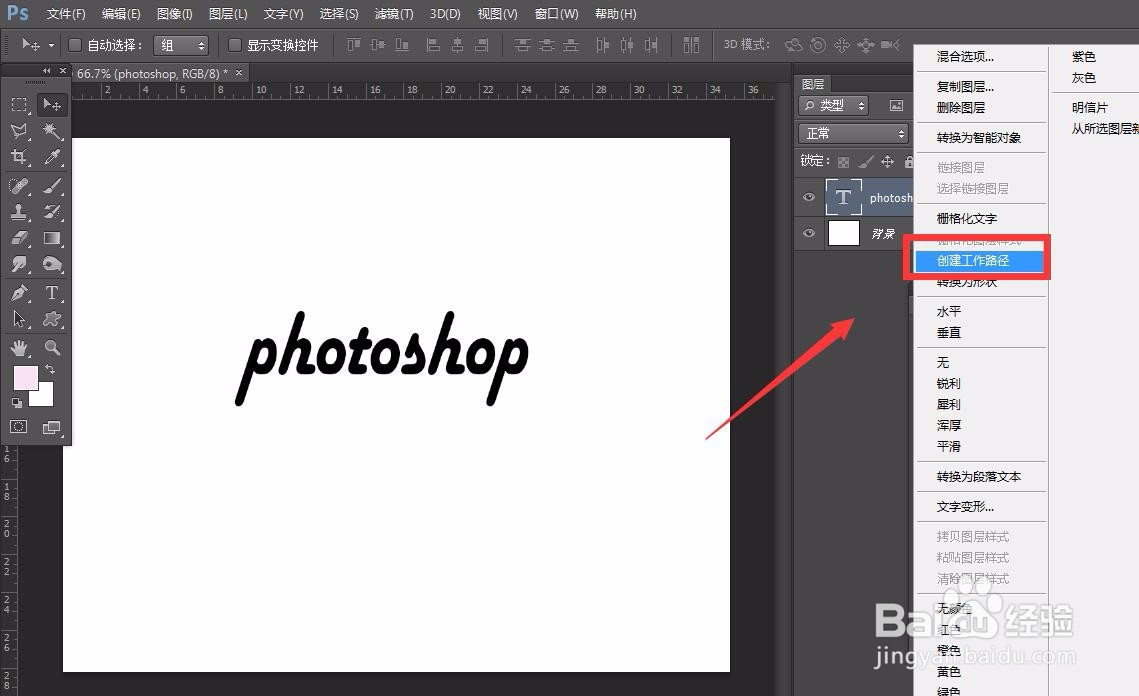Open the 滤镜(T) menu
This screenshot has height=696, width=1139.
pos(394,14)
